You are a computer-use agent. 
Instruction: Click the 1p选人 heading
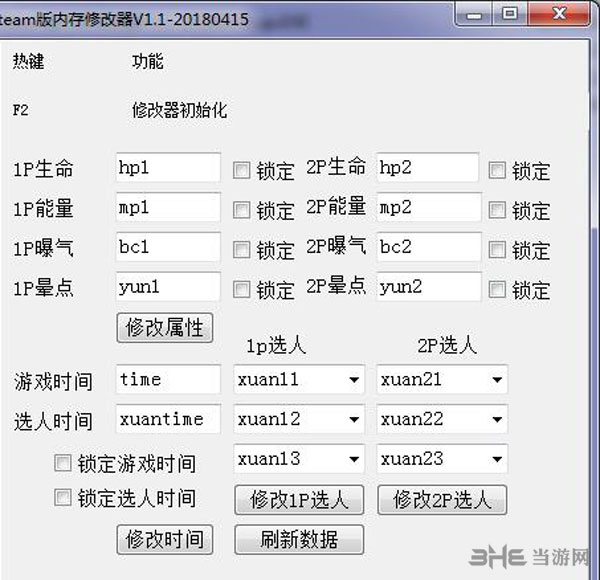276,346
